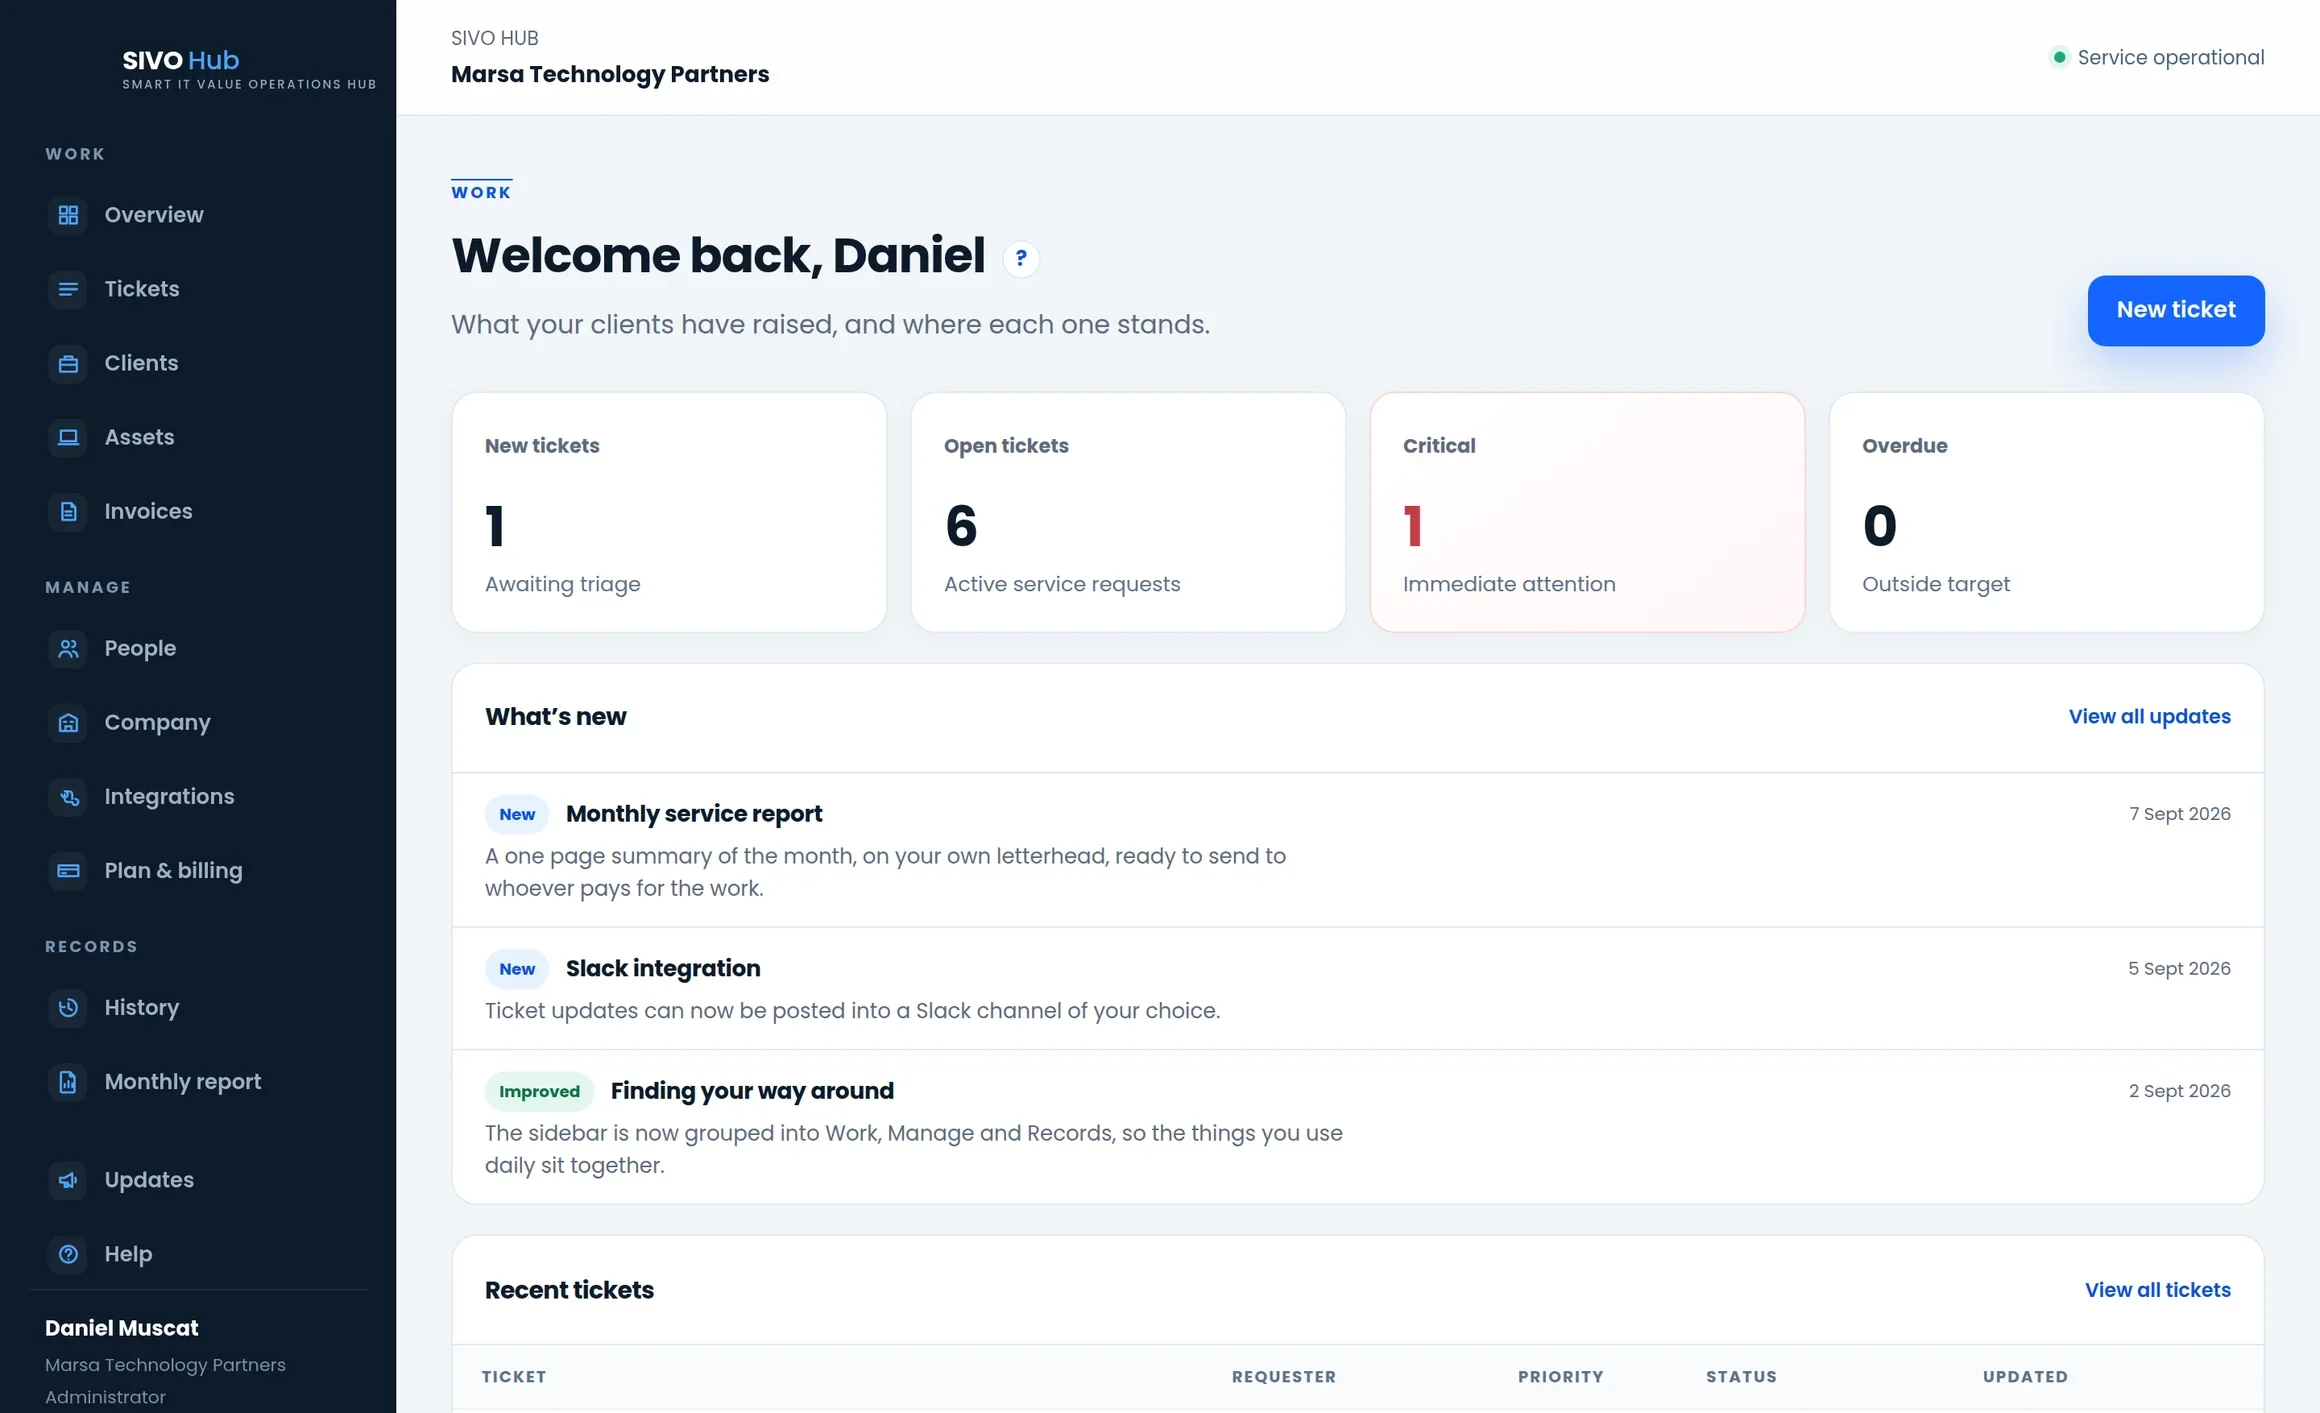Open the Plan & billing card icon

pyautogui.click(x=68, y=870)
